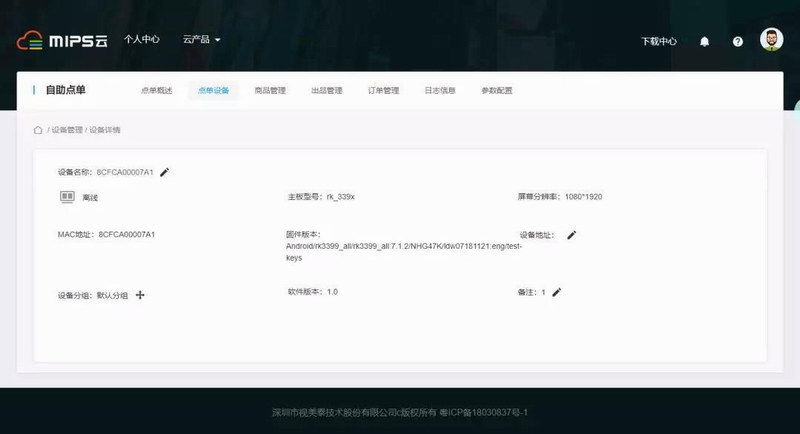Edit the 设备地址 device address pencil
The height and width of the screenshot is (434, 800).
point(572,235)
